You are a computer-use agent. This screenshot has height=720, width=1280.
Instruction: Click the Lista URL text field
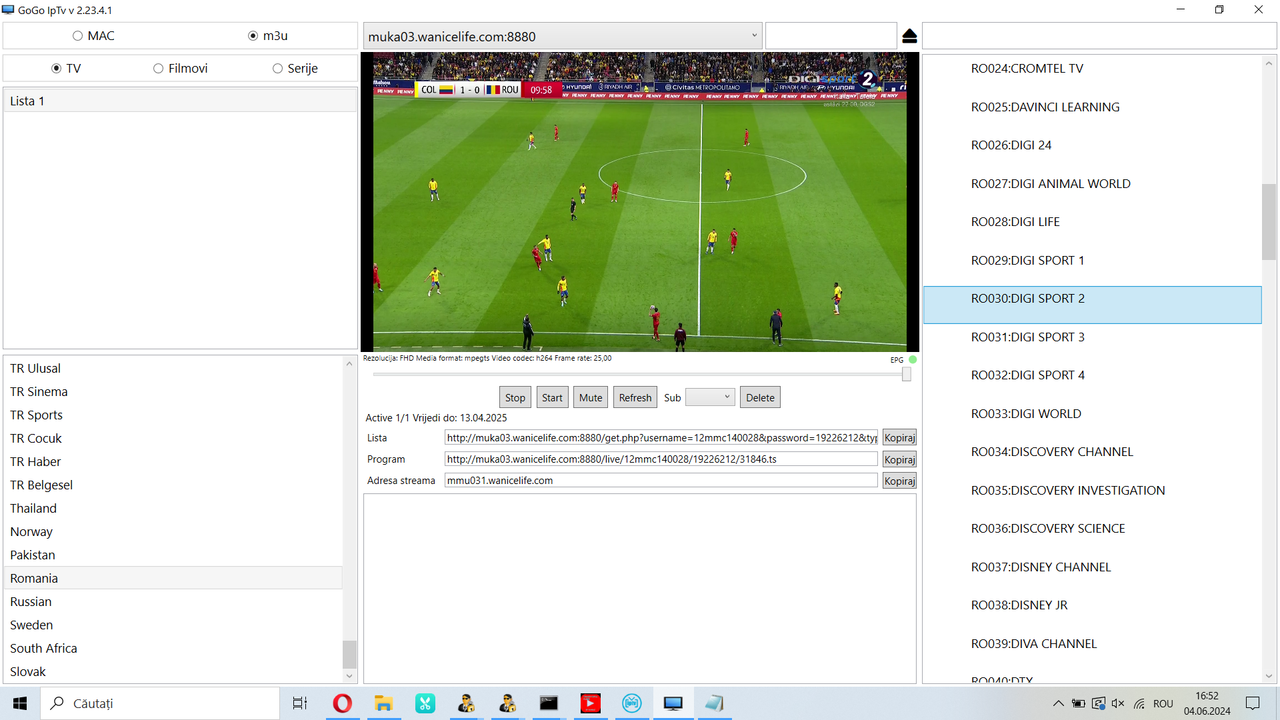[x=661, y=438]
